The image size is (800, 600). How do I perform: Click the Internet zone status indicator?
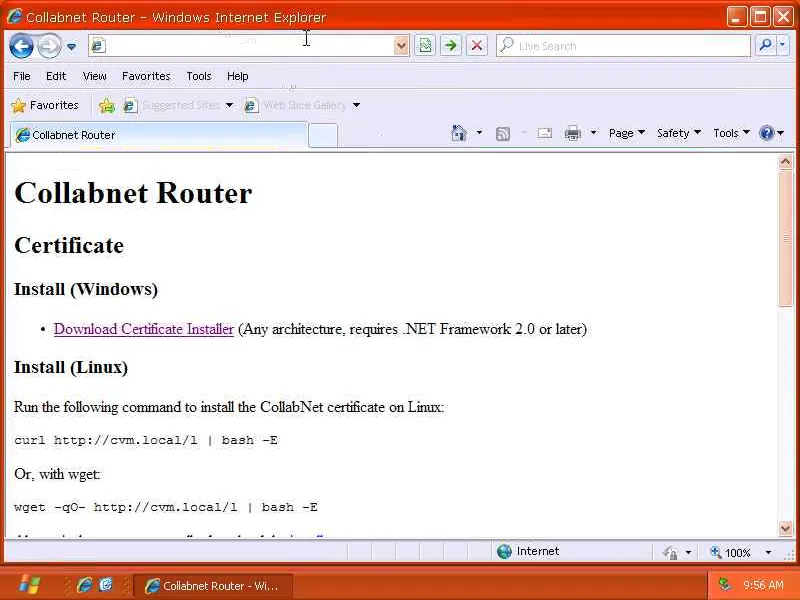point(528,551)
